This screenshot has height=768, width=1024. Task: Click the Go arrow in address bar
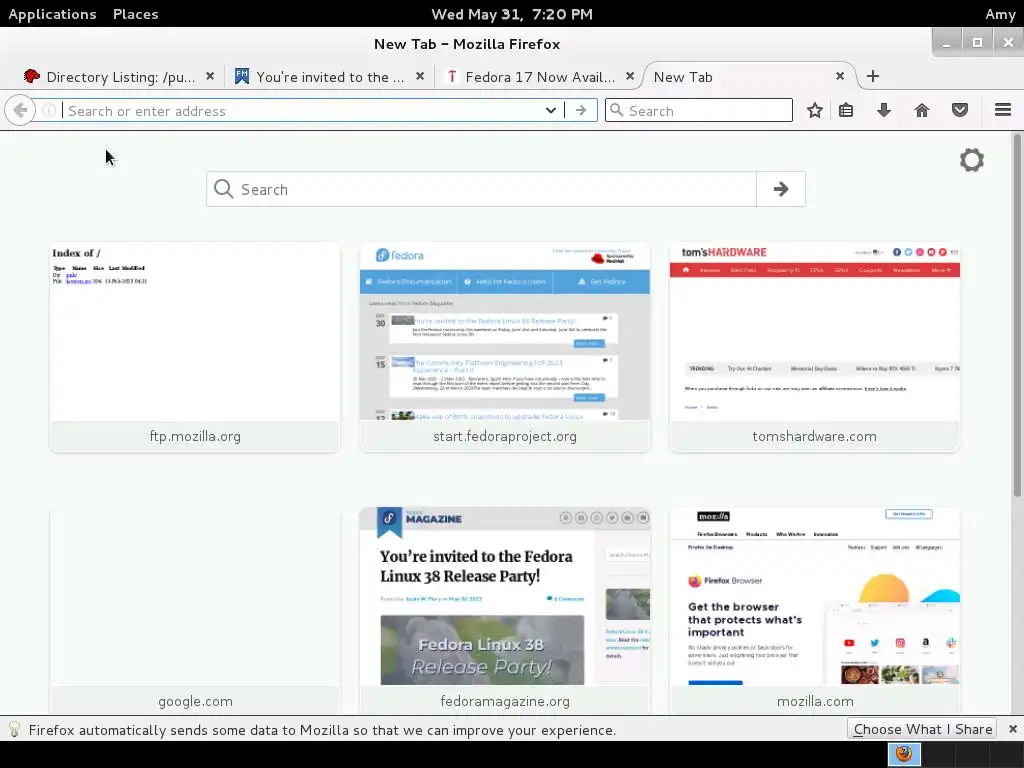click(x=581, y=110)
